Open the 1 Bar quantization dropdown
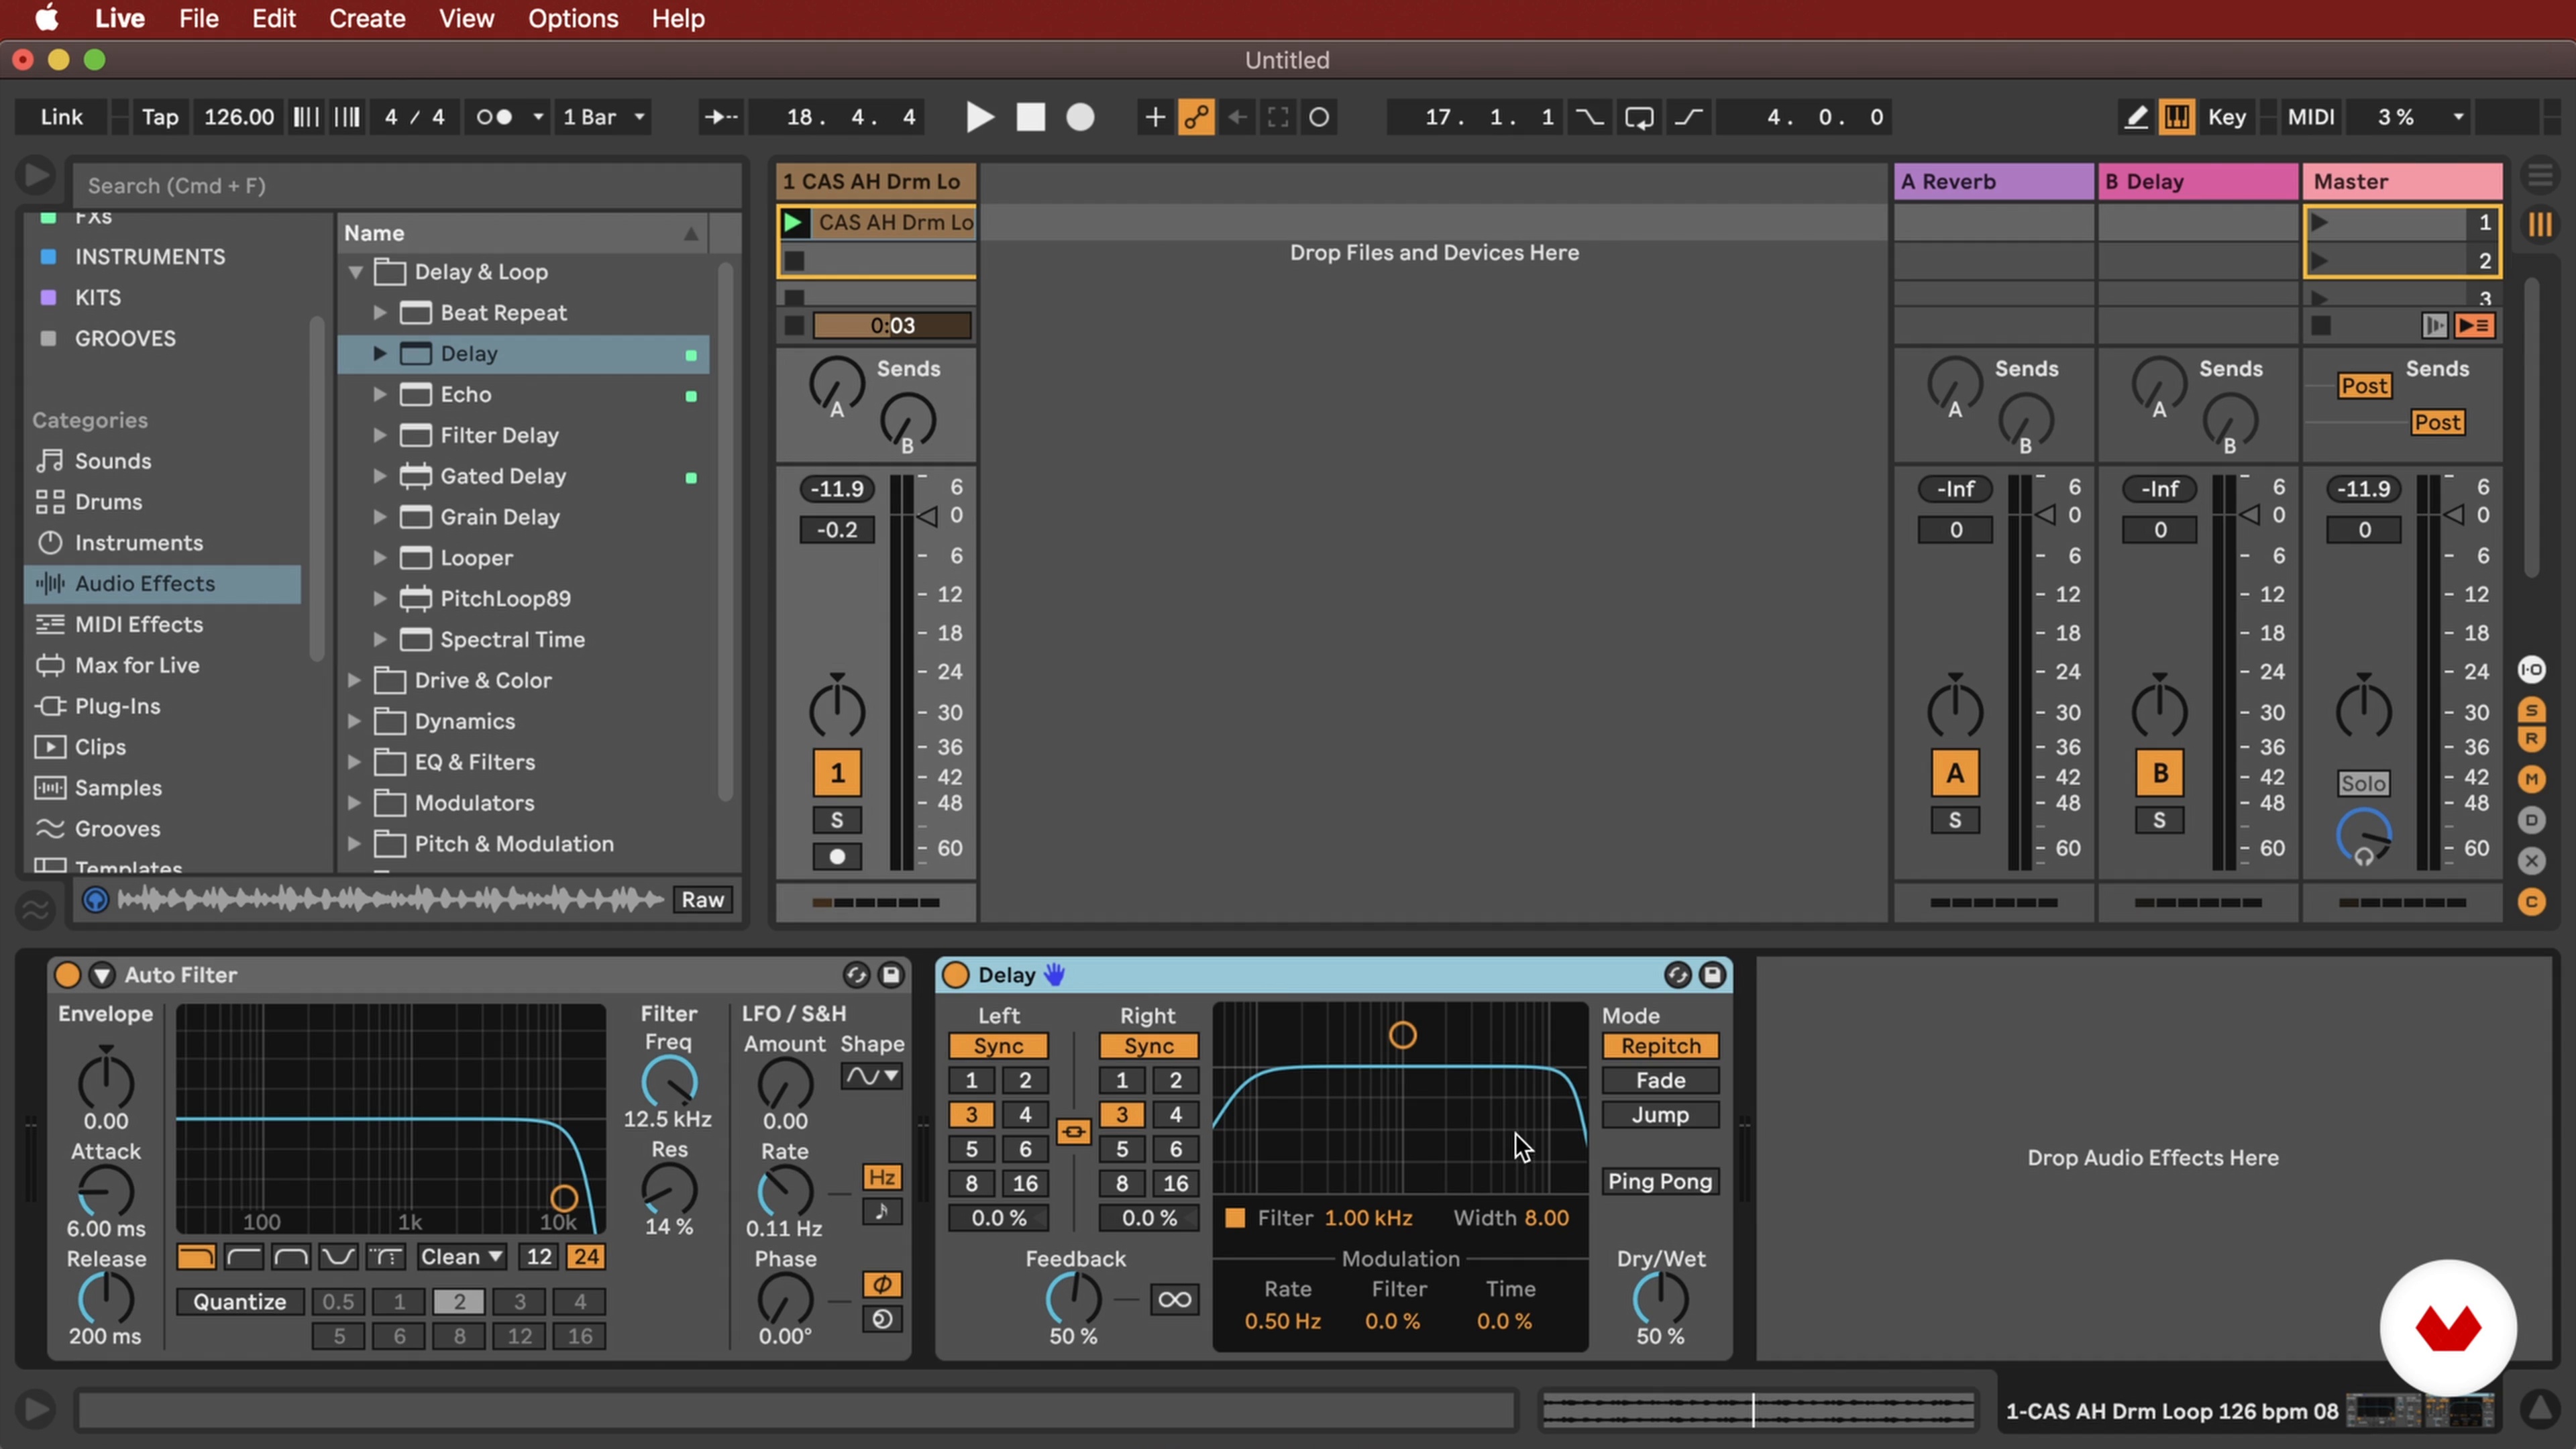Image resolution: width=2576 pixels, height=1449 pixels. (603, 117)
